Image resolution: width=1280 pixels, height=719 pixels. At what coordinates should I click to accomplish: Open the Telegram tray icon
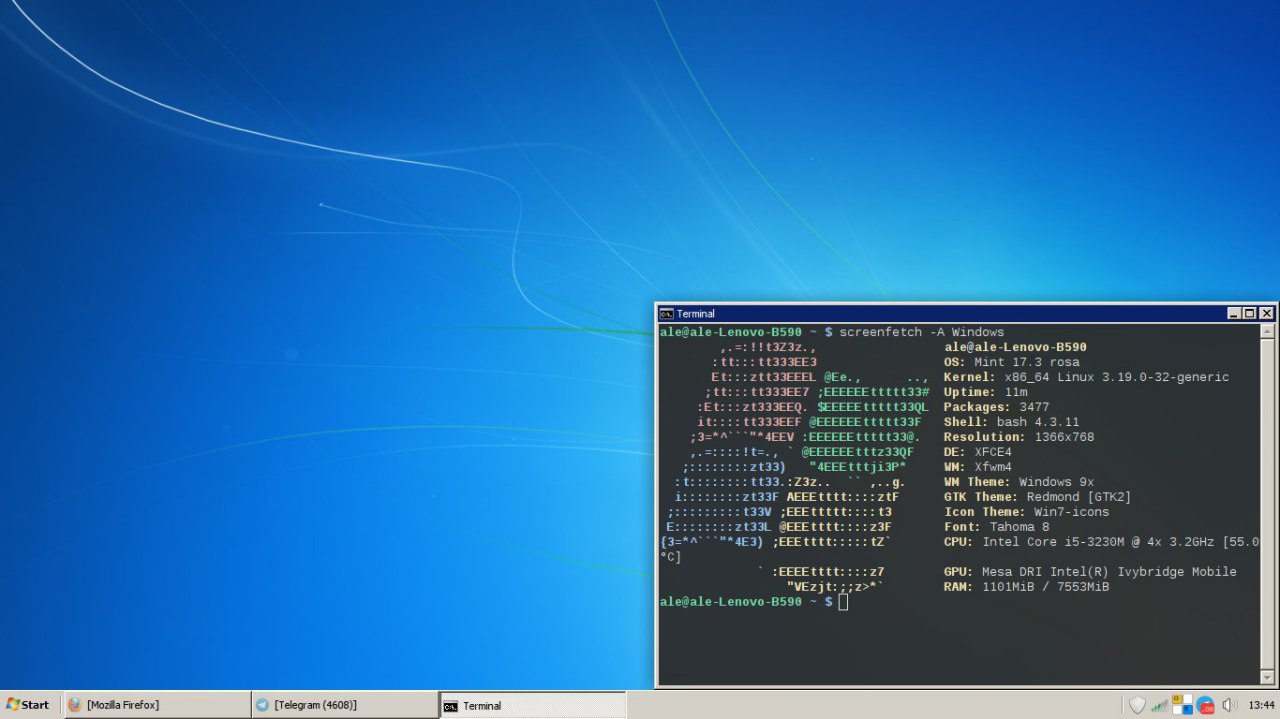[1205, 705]
